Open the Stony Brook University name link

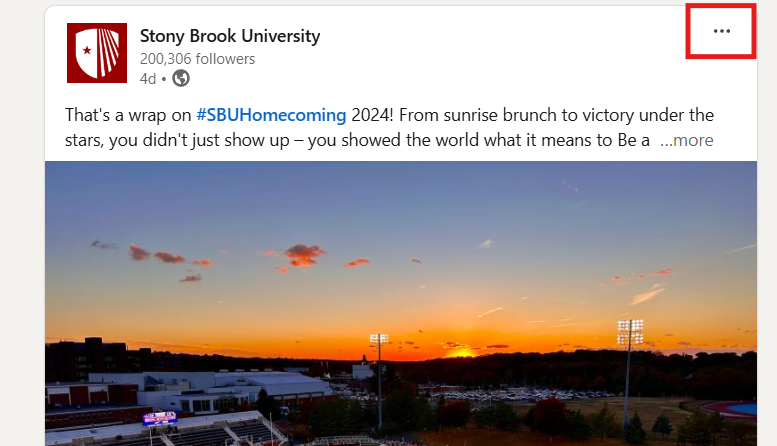(230, 36)
